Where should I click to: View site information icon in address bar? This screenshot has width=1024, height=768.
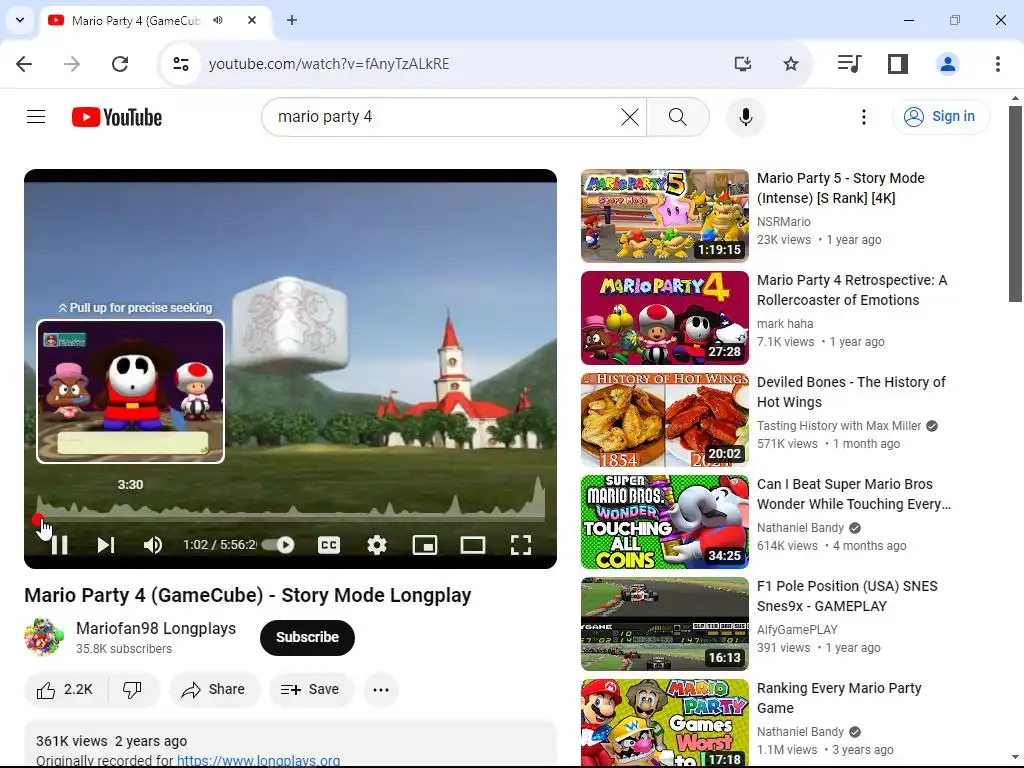tap(181, 64)
